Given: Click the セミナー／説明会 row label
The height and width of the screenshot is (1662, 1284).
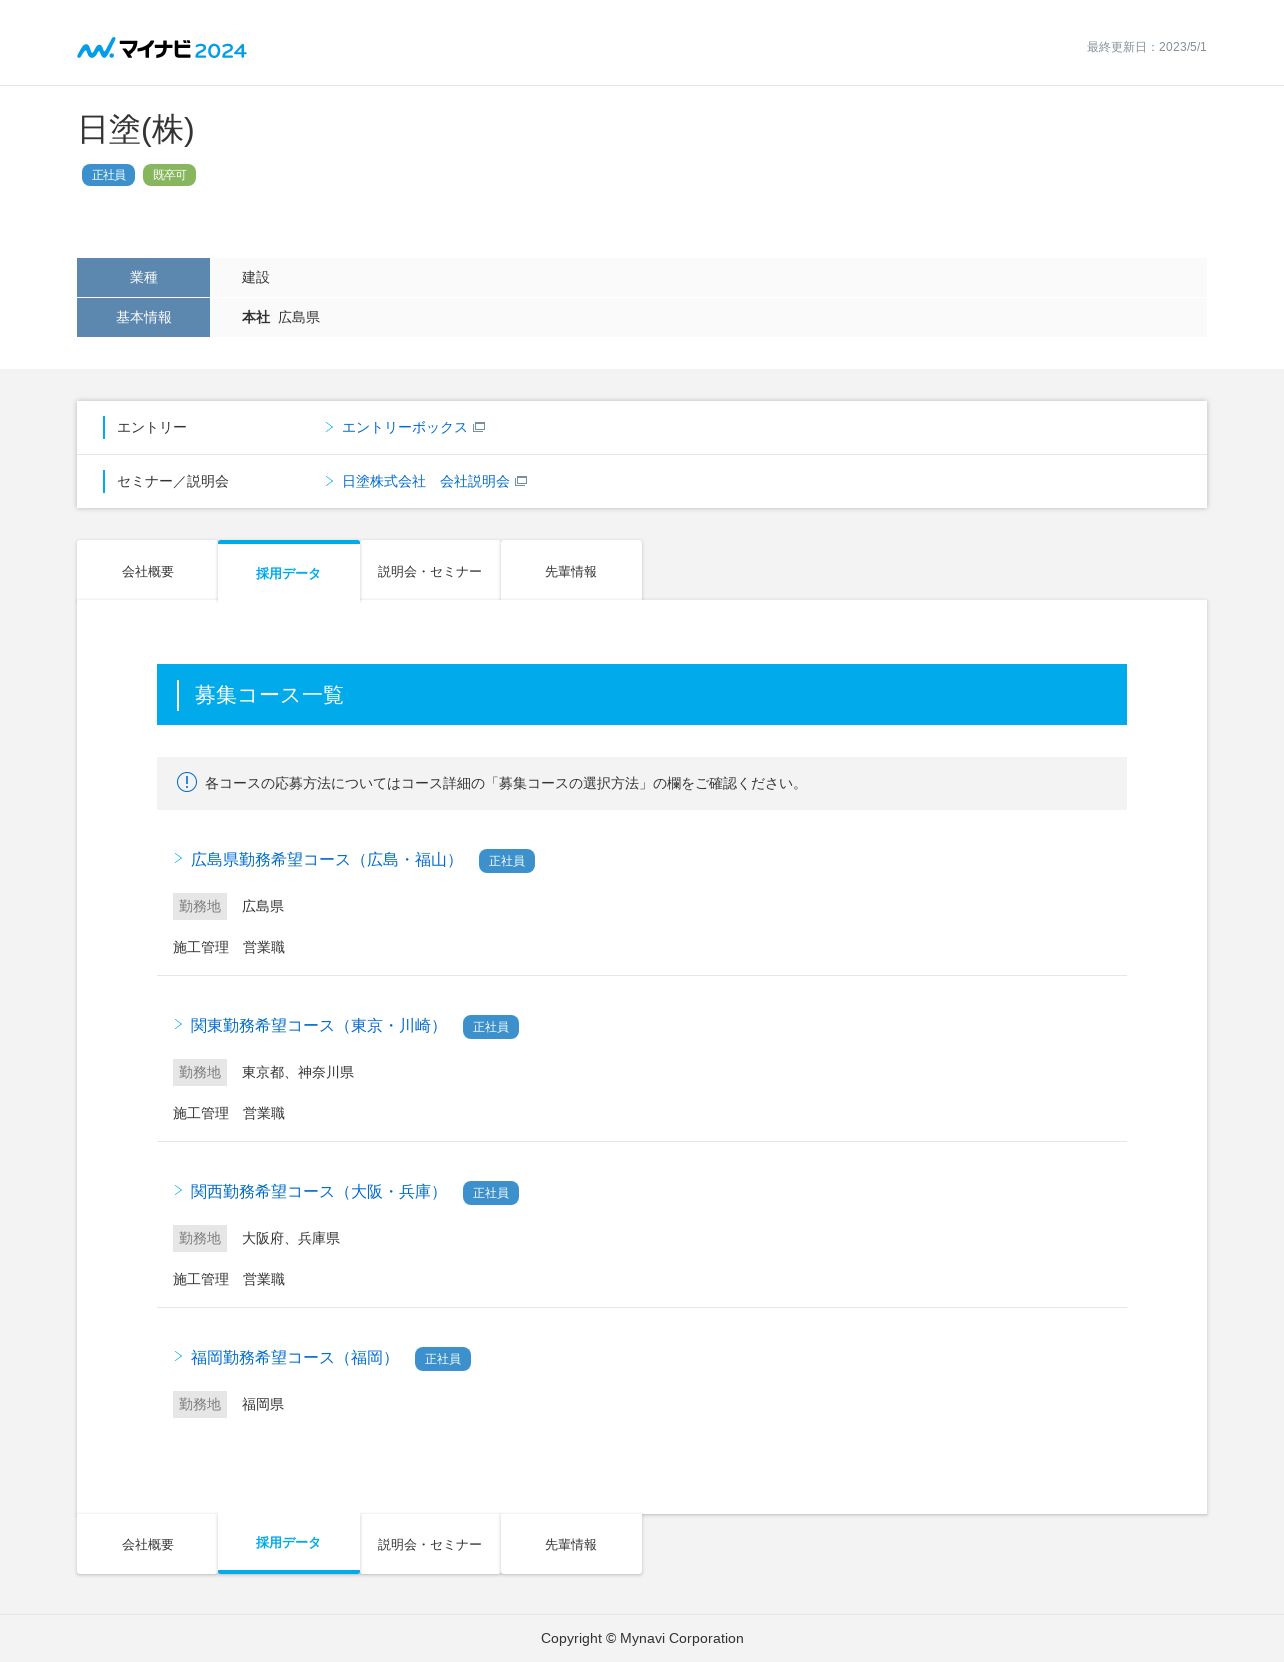Looking at the screenshot, I should [173, 481].
